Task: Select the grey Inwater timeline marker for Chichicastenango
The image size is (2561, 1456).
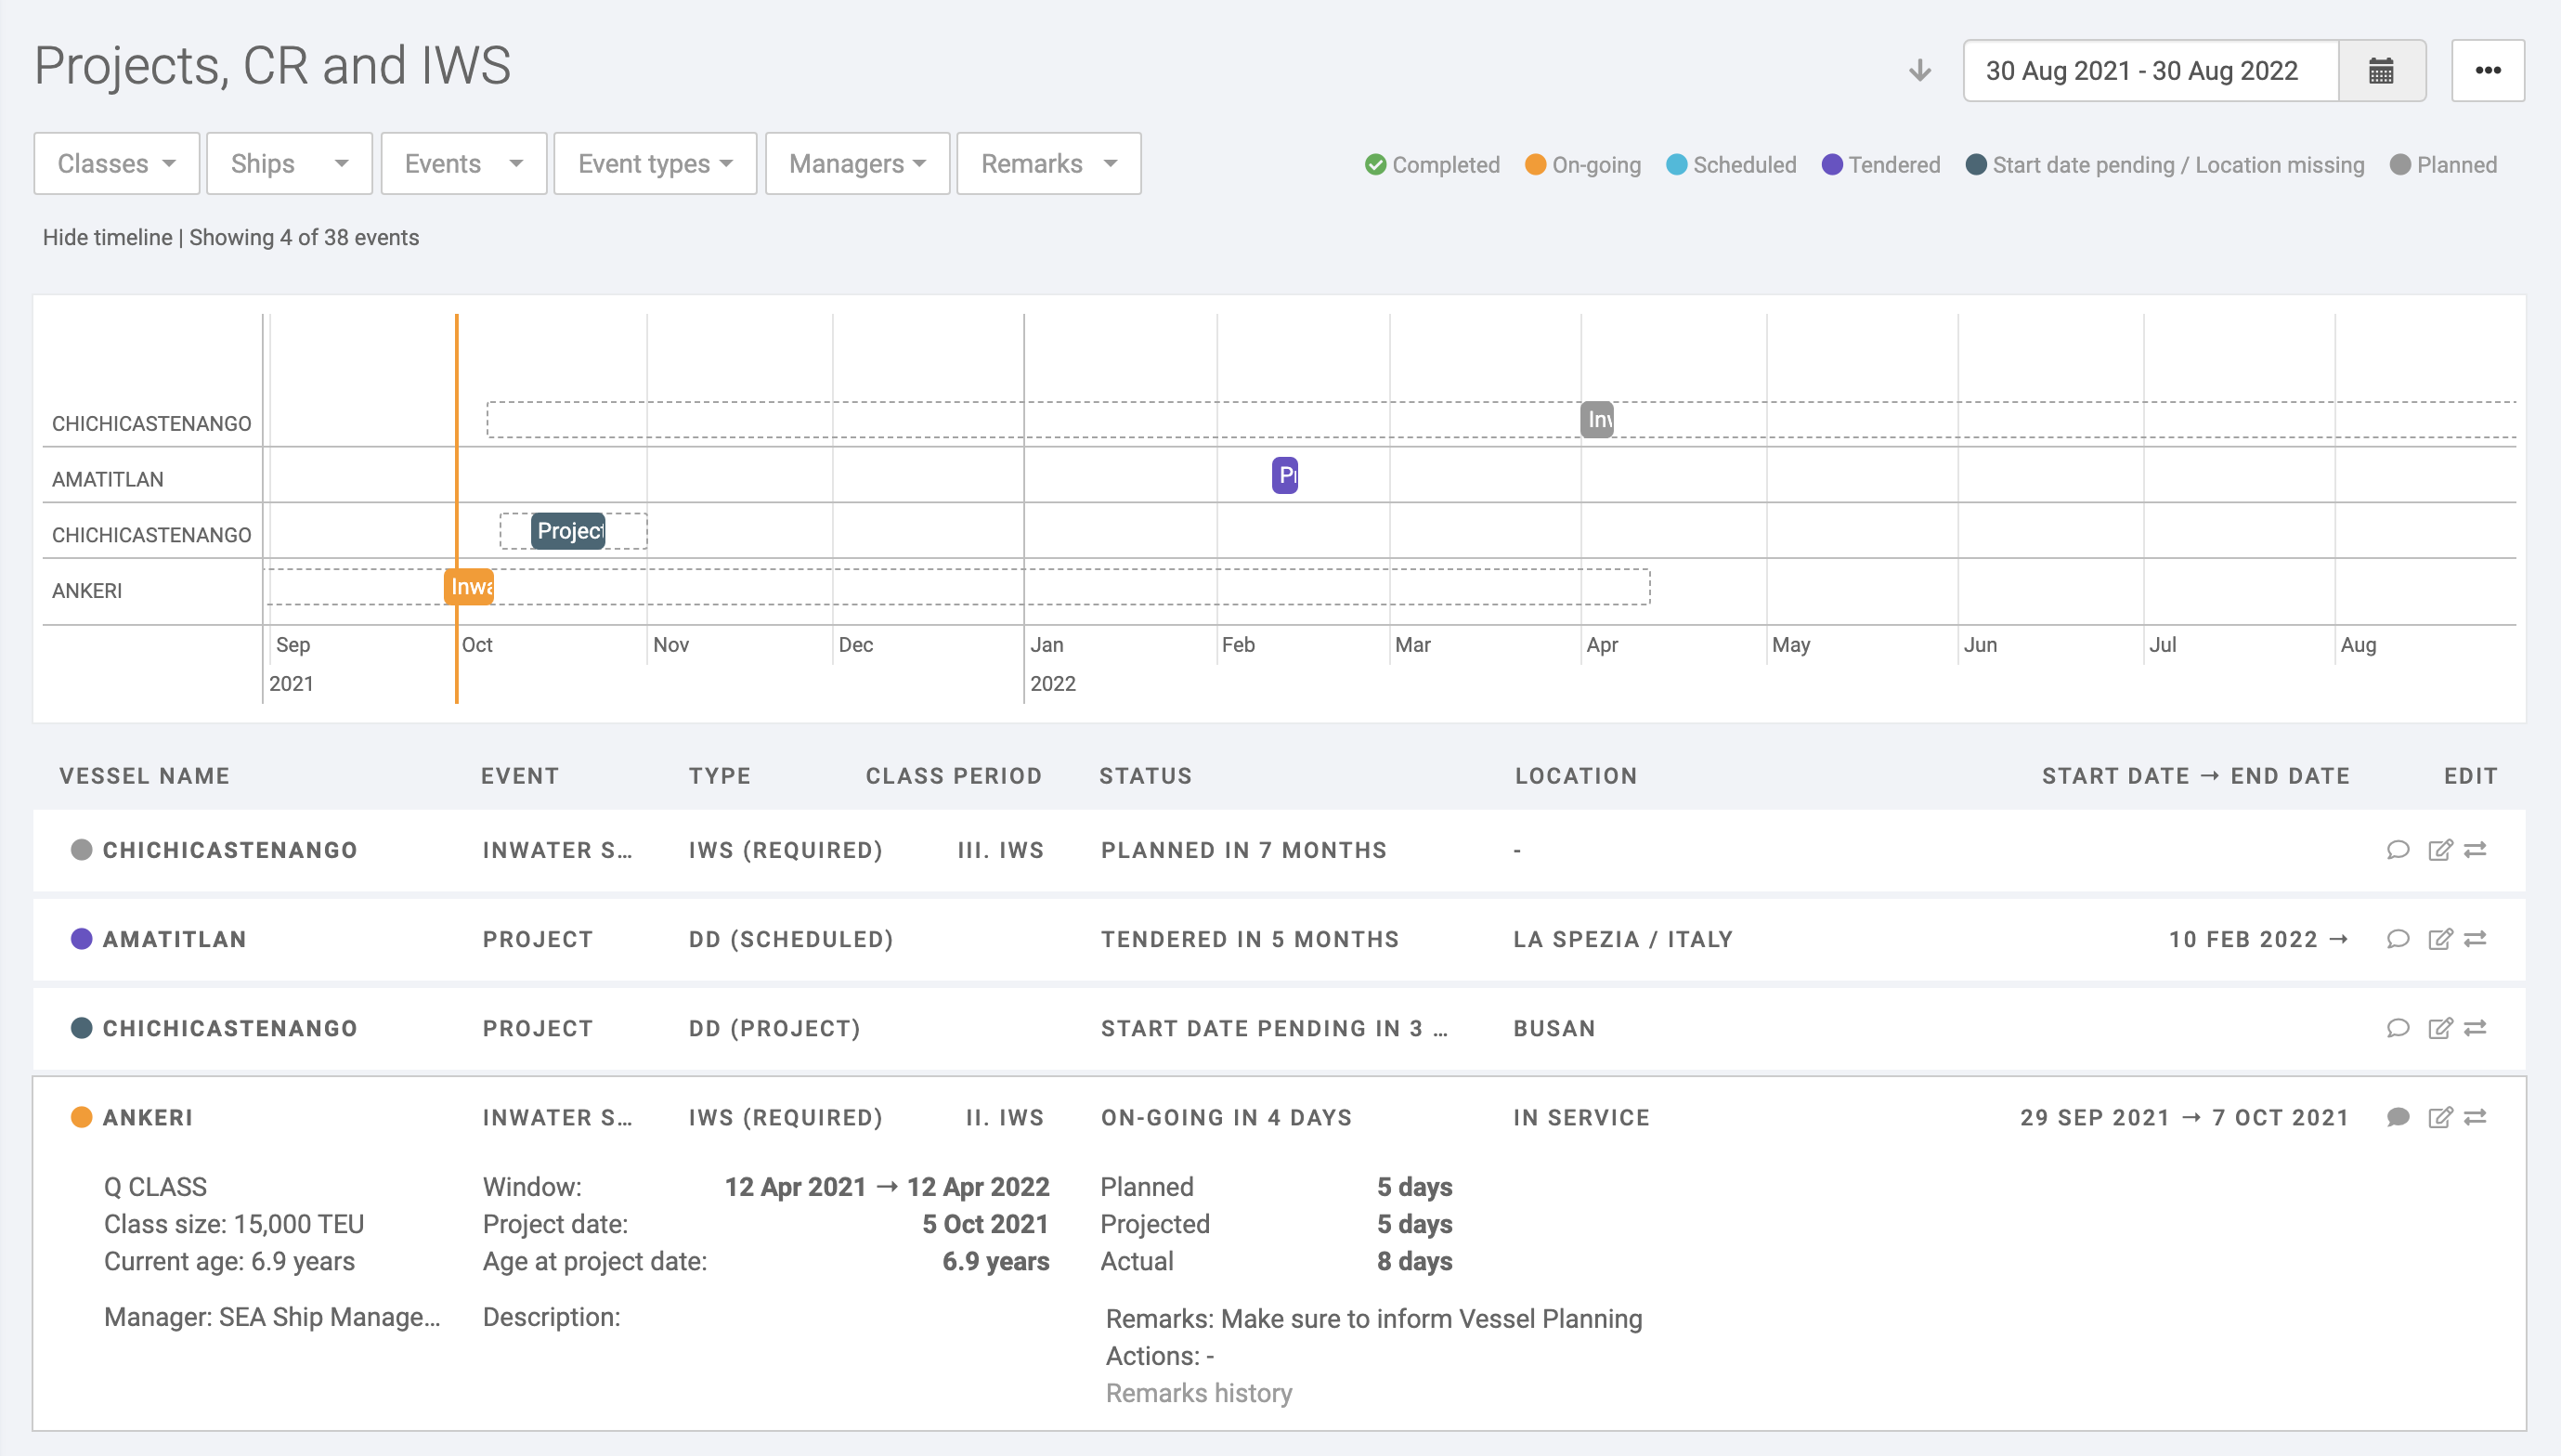Action: pos(1597,419)
